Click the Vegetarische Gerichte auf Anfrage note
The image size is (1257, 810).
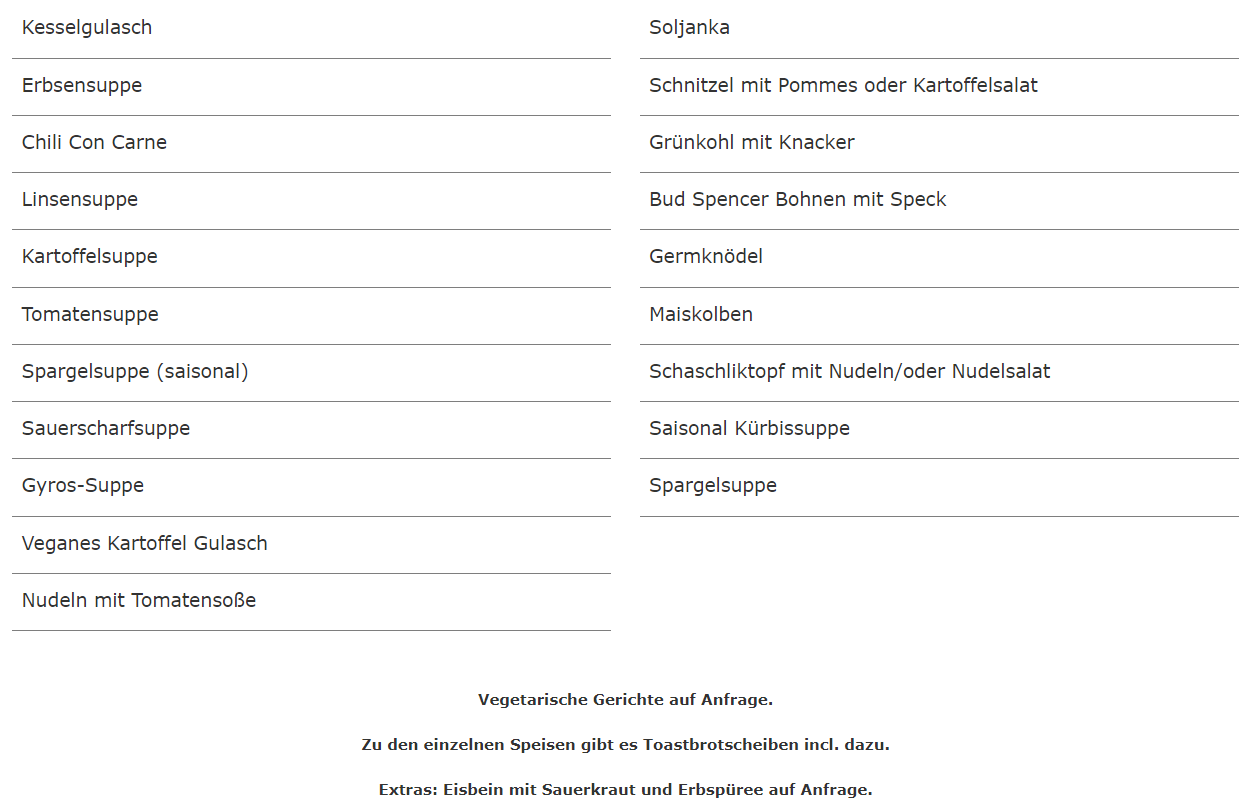click(x=626, y=700)
